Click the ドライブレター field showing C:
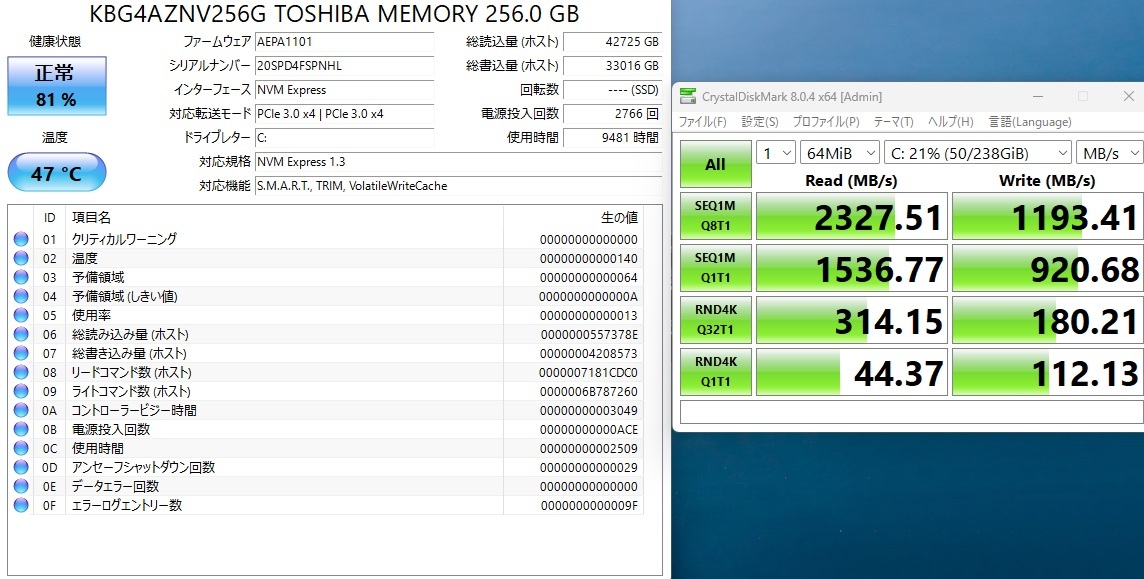 [344, 138]
